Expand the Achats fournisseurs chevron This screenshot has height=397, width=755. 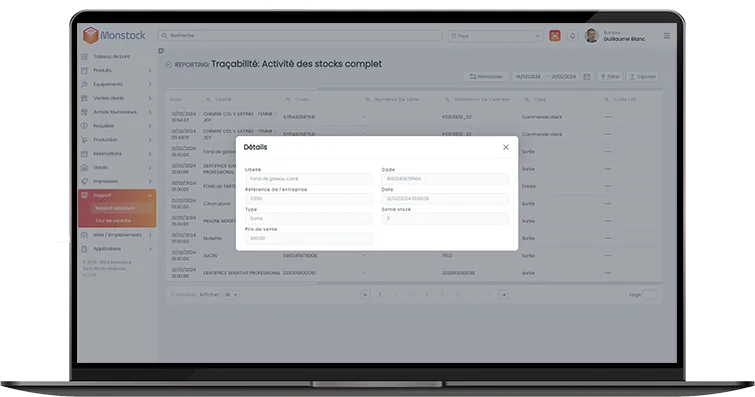(150, 112)
